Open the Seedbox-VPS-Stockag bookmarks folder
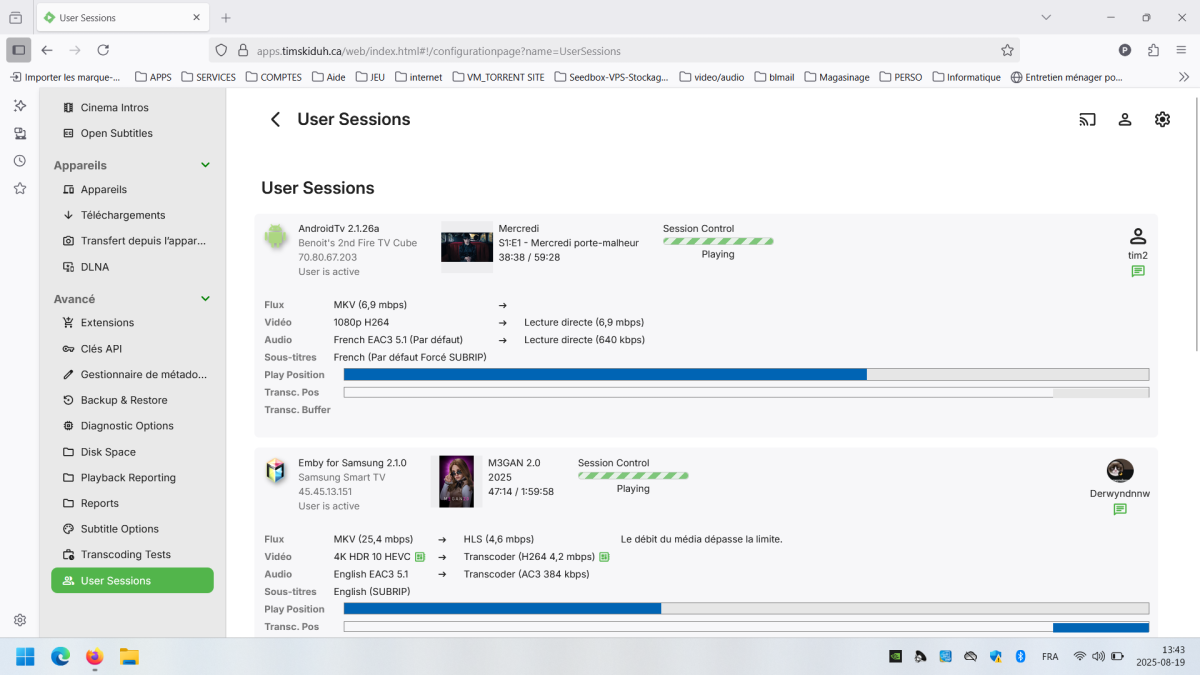This screenshot has width=1200, height=675. tap(611, 76)
